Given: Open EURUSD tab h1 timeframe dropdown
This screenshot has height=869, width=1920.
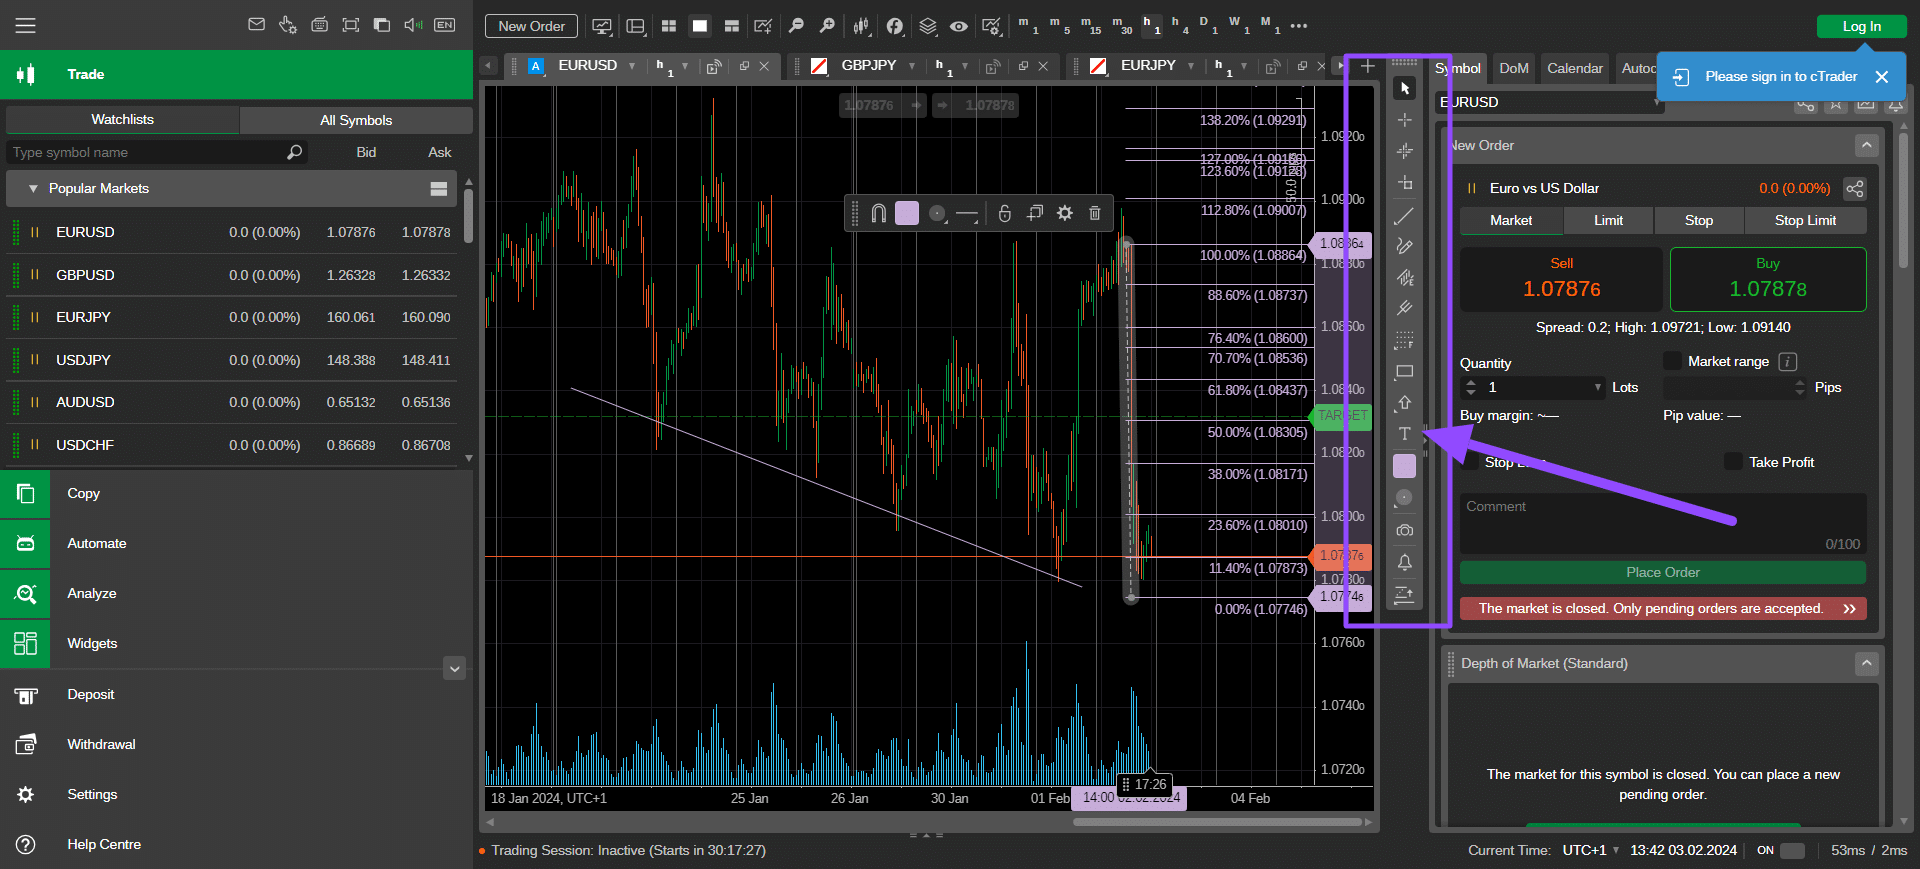Looking at the screenshot, I should (685, 66).
